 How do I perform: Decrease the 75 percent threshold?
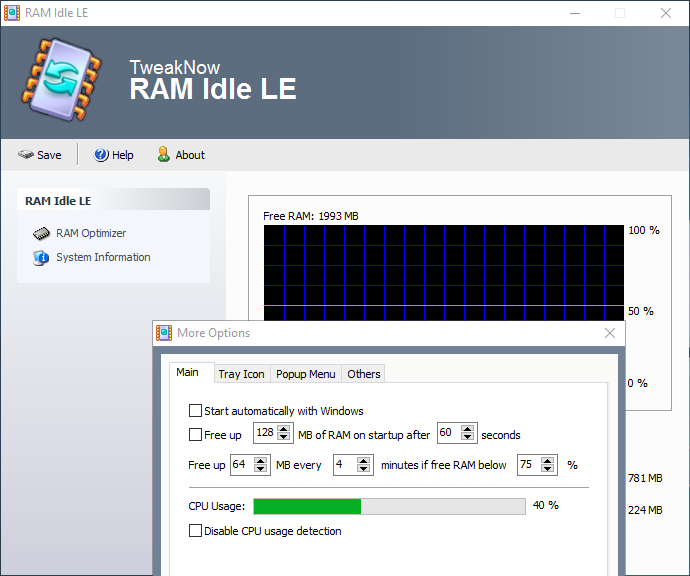coord(547,469)
